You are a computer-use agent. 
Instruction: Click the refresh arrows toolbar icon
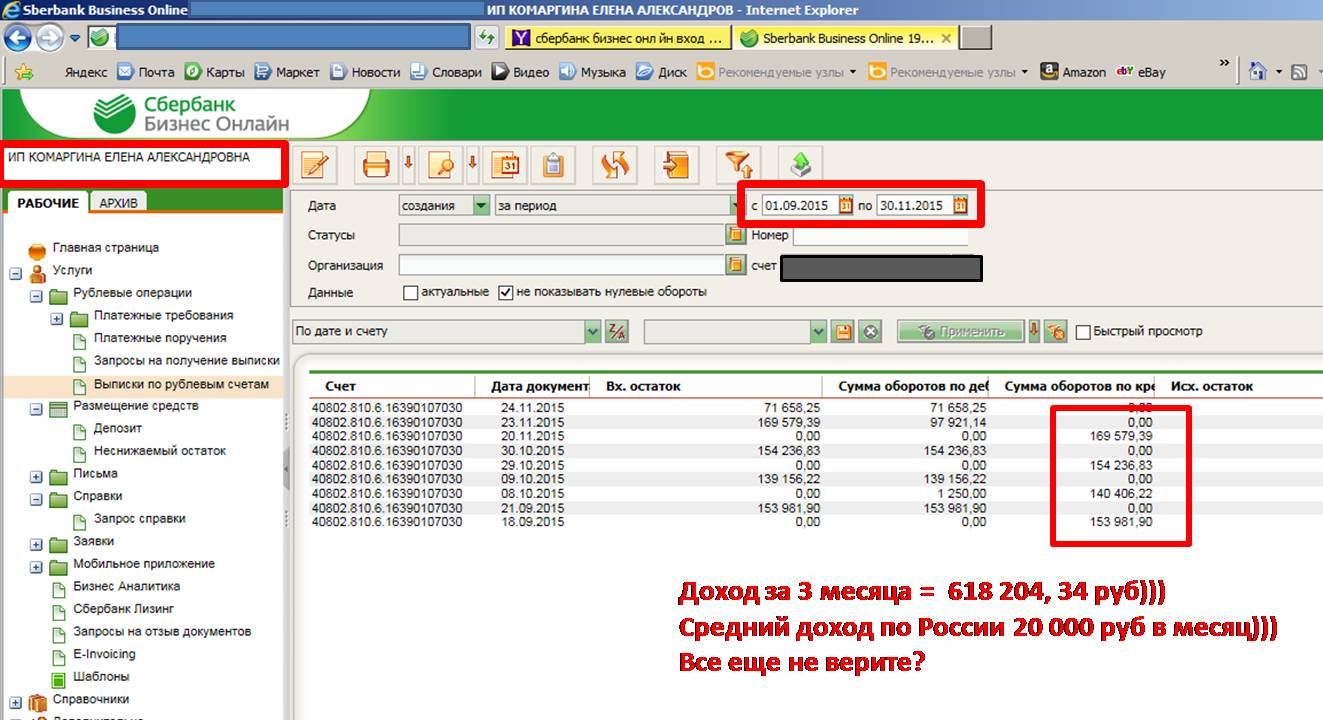point(615,164)
